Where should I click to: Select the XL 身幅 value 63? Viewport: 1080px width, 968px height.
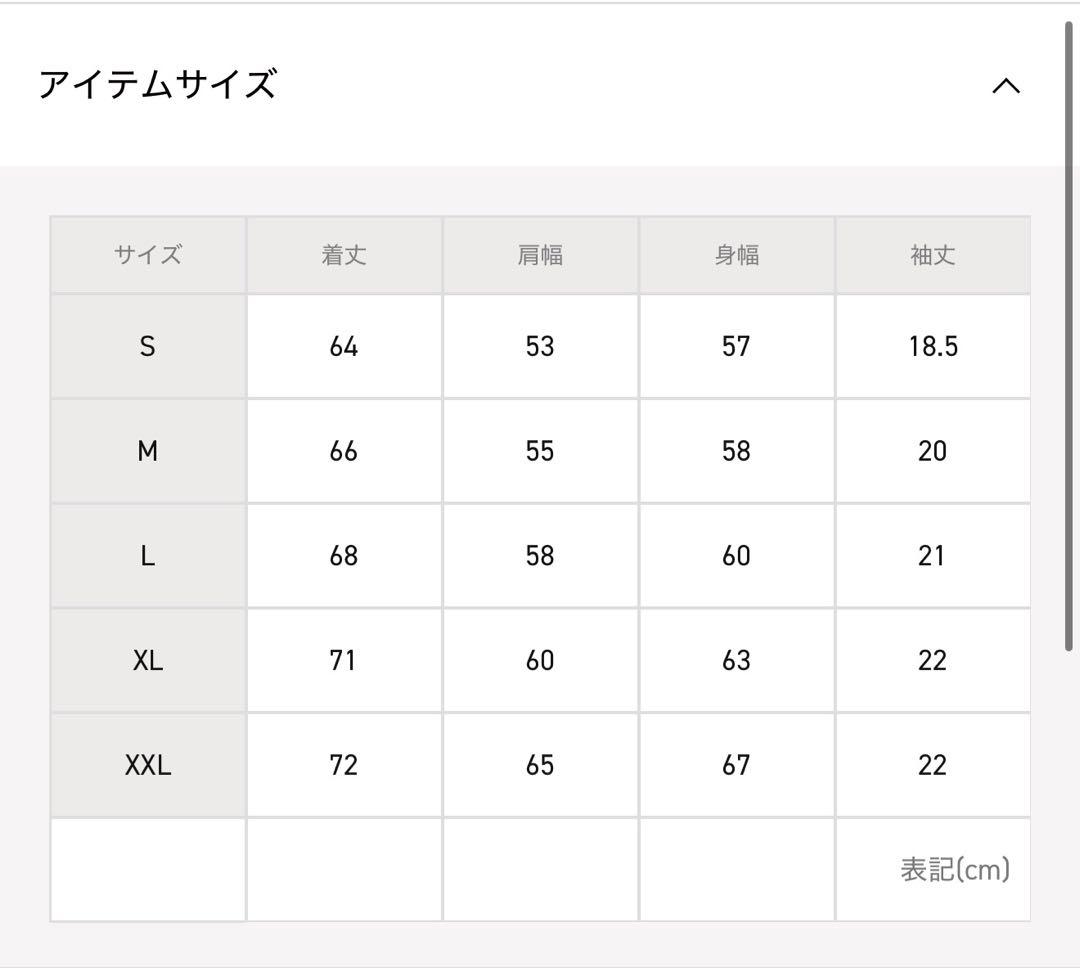pos(736,660)
